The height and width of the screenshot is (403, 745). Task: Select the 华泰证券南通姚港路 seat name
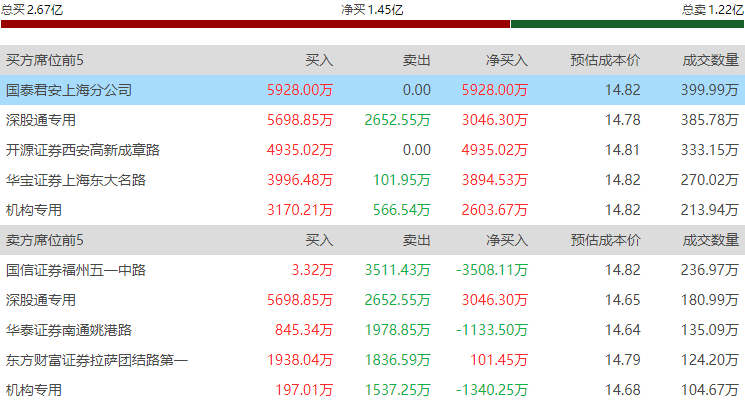click(x=69, y=330)
